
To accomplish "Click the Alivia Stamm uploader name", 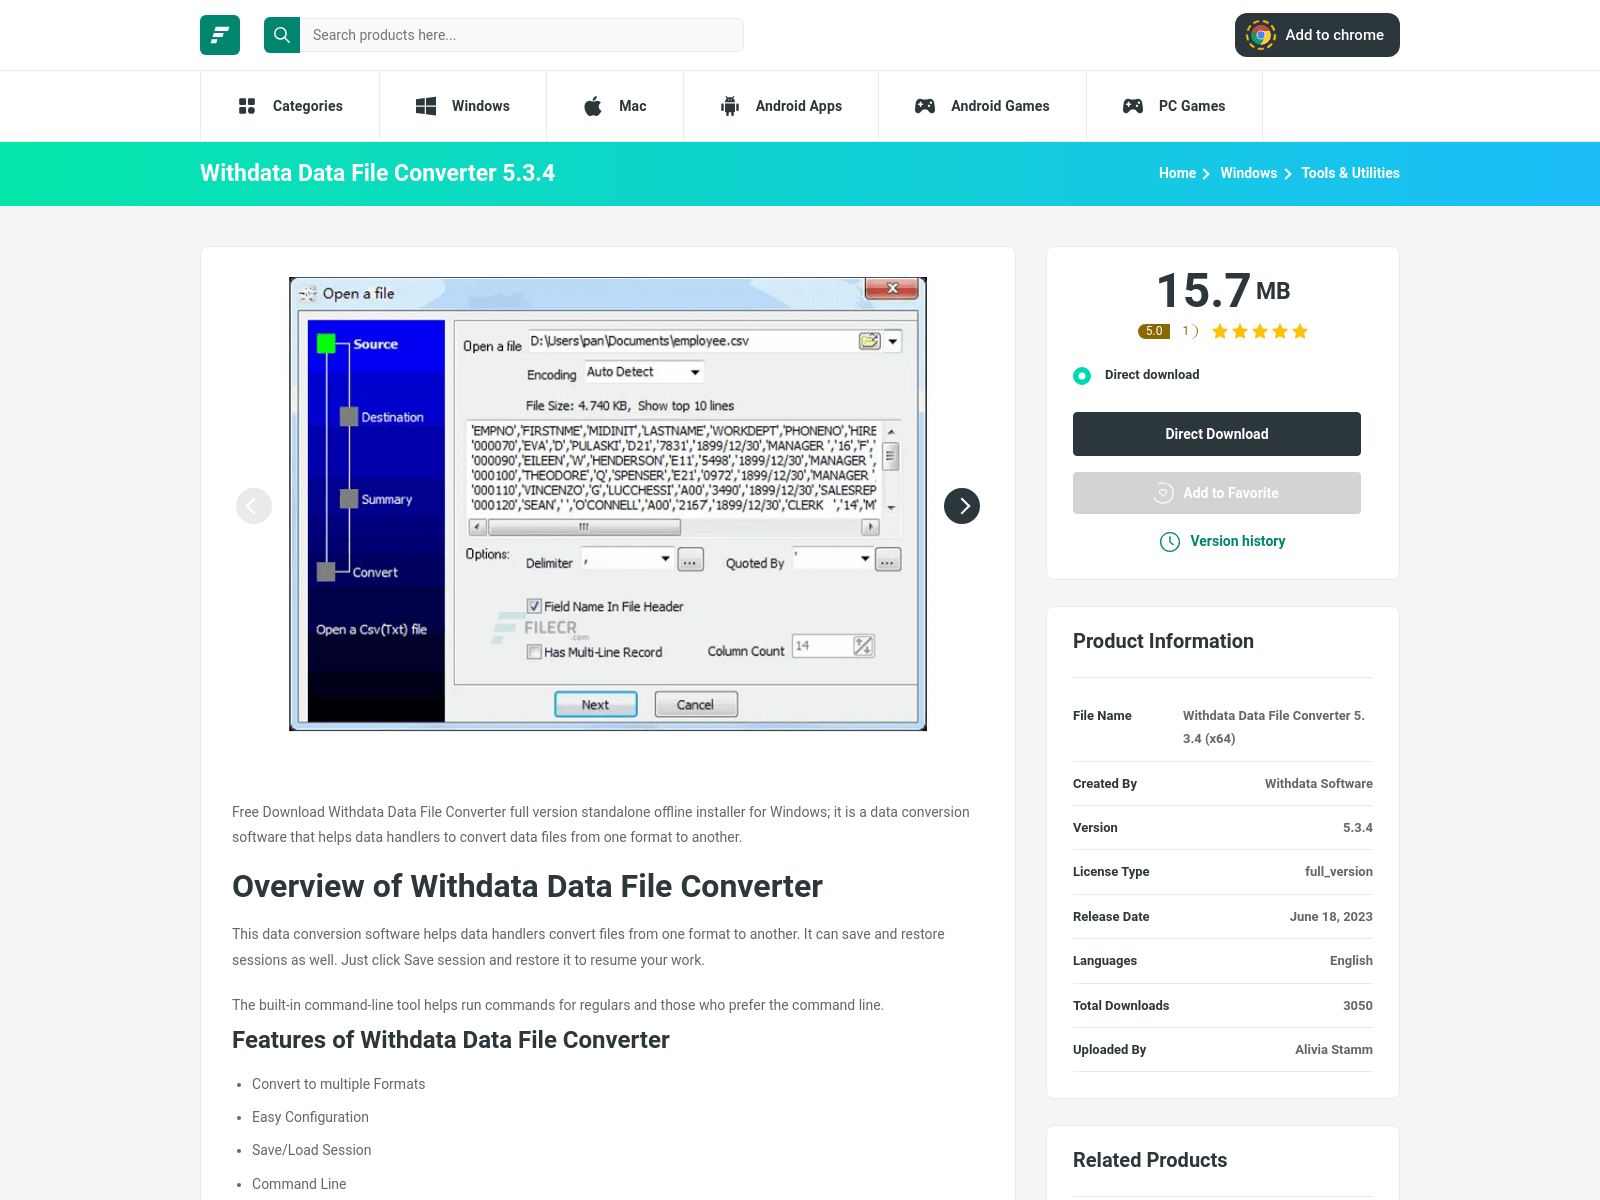I will (1333, 1050).
